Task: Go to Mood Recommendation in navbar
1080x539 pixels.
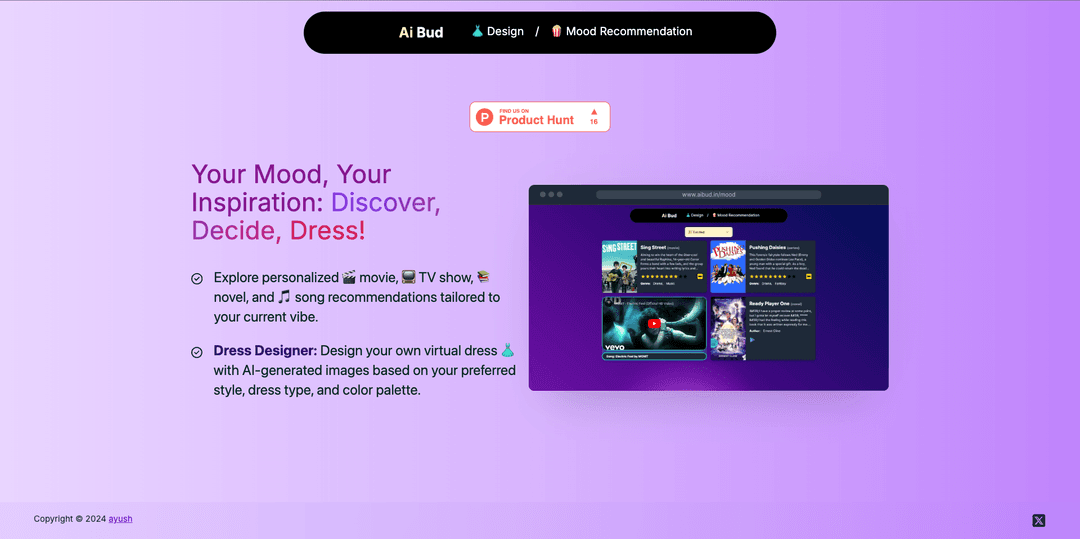Action: tap(621, 32)
